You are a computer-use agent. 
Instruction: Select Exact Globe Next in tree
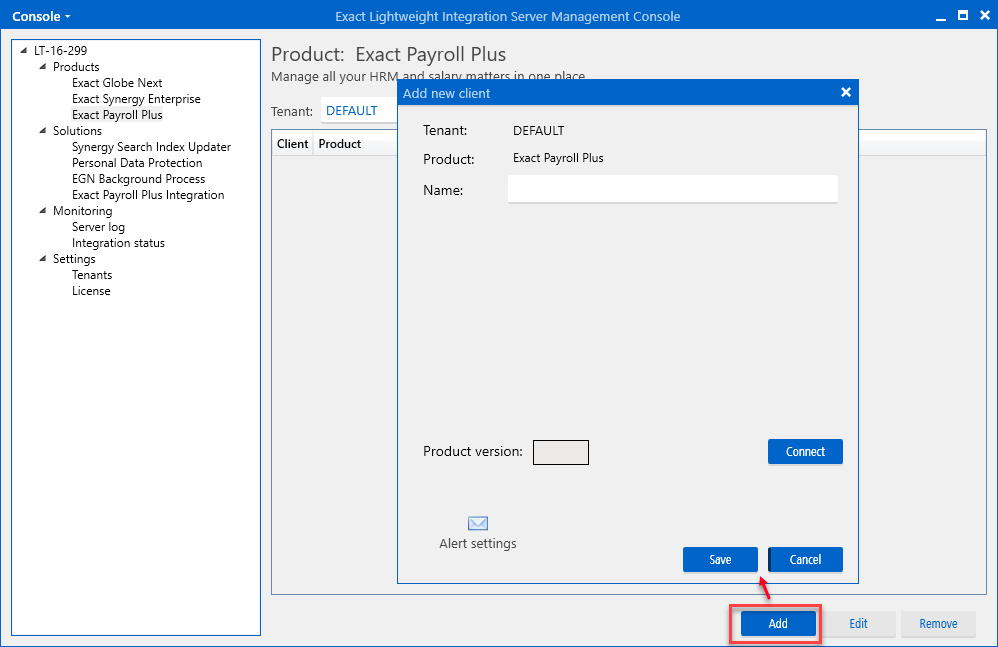(x=117, y=83)
